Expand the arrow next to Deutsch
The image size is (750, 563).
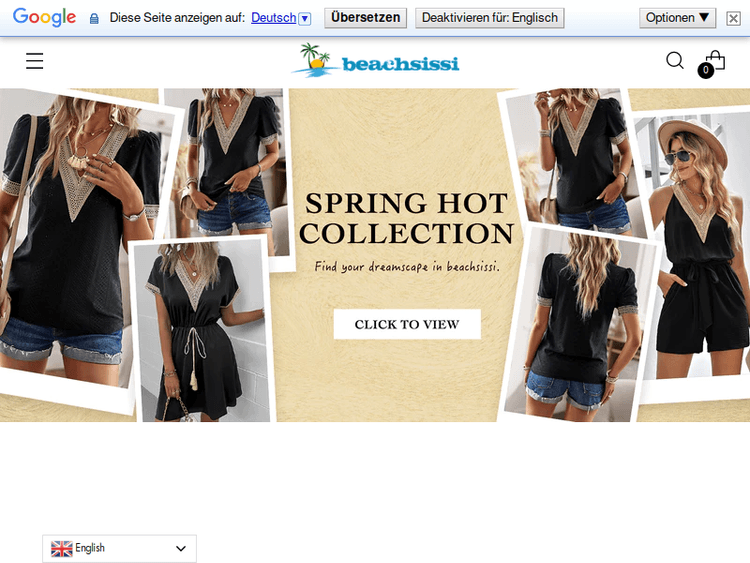305,18
